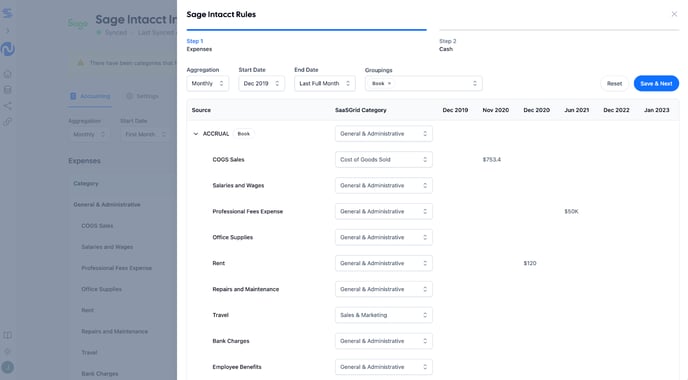Open category dropdown for Bank Charges
Screen dimensions: 688x380
(x=383, y=341)
